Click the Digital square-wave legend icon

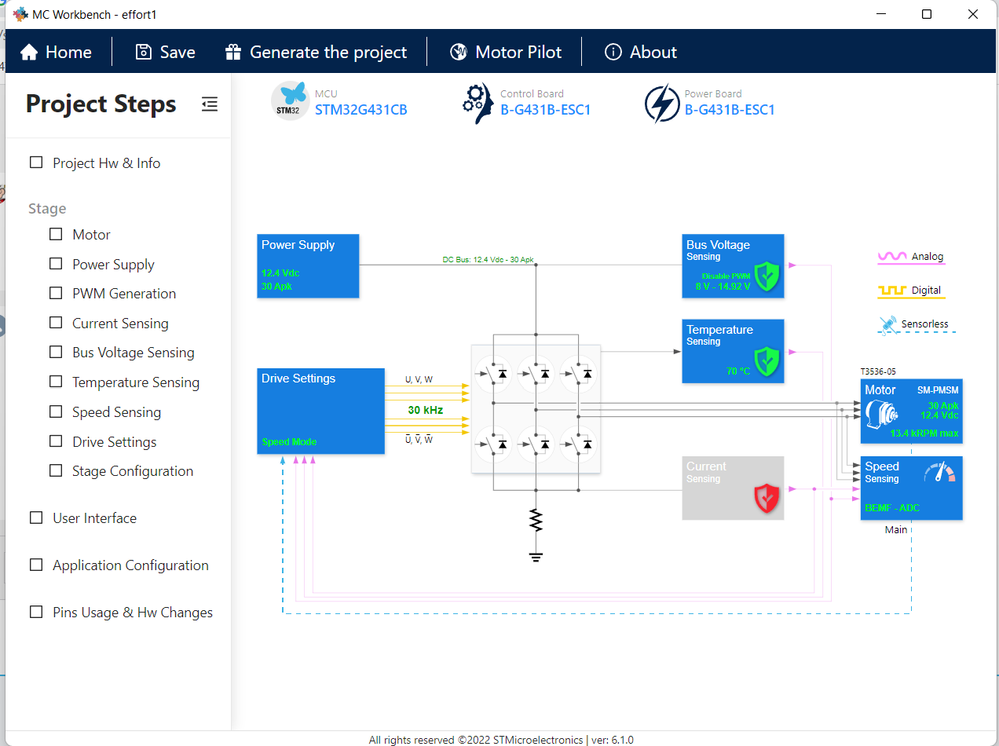pos(892,291)
